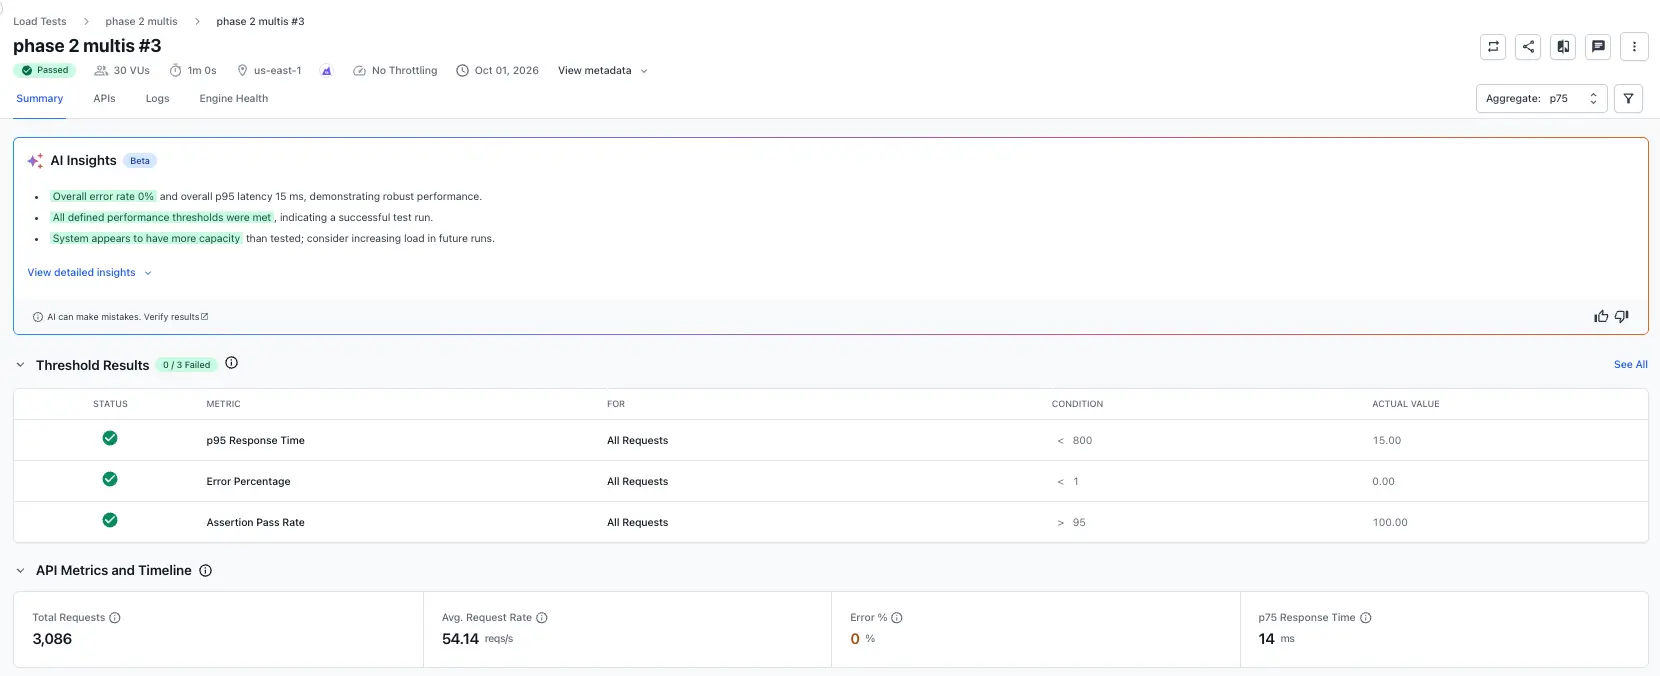Click See All threshold results
1660x676 pixels.
(x=1630, y=365)
